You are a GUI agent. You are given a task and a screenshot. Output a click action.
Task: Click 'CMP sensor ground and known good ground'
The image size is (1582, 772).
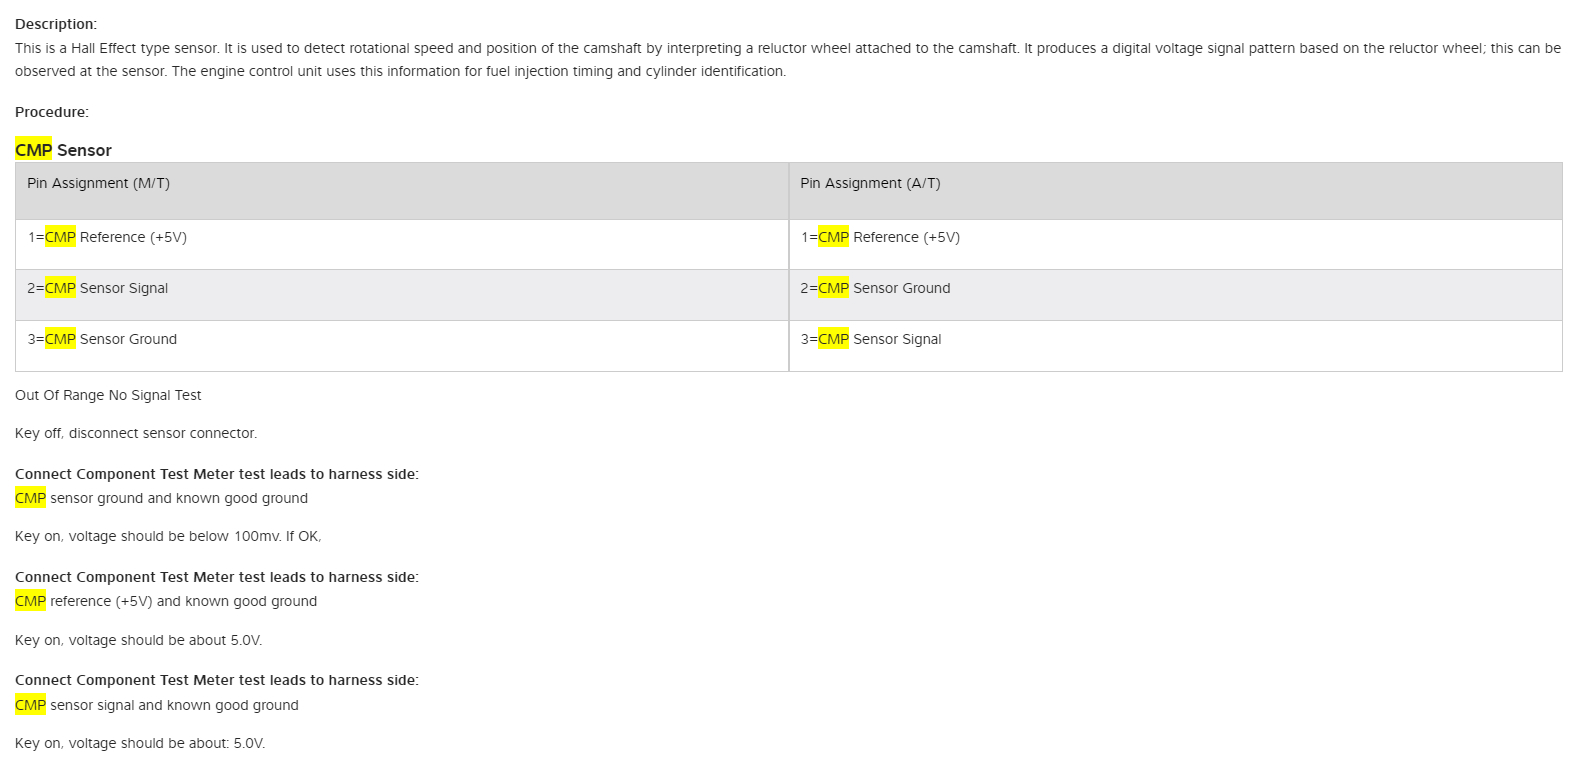[161, 499]
